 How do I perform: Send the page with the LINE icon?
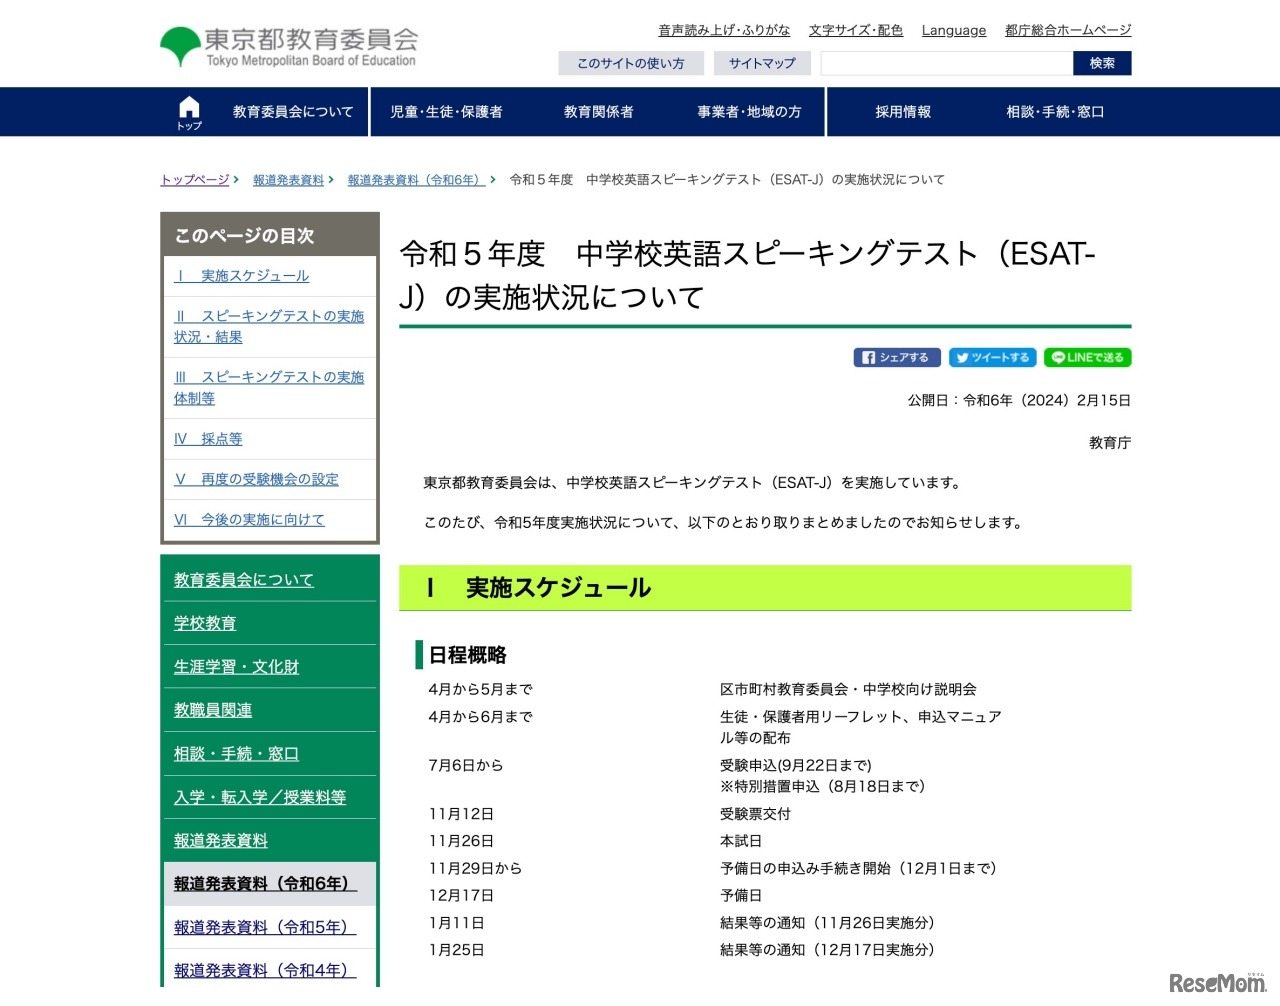point(1087,357)
